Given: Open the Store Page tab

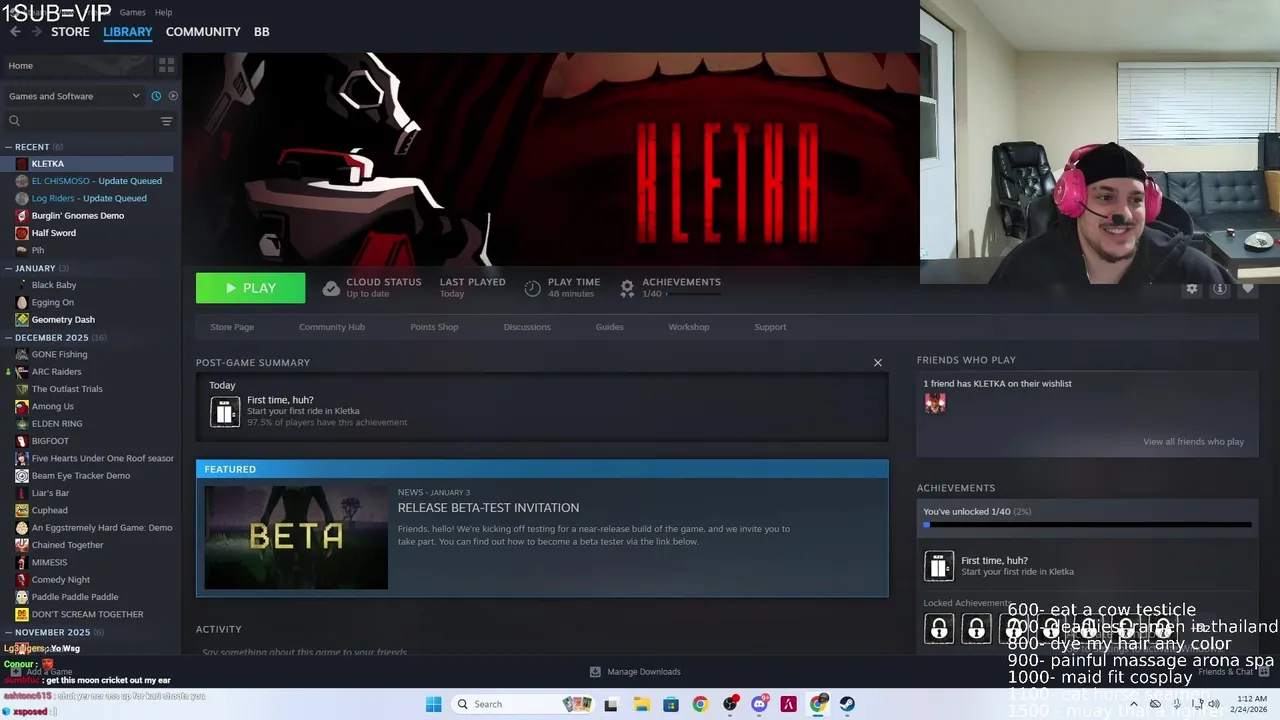Looking at the screenshot, I should click(232, 327).
